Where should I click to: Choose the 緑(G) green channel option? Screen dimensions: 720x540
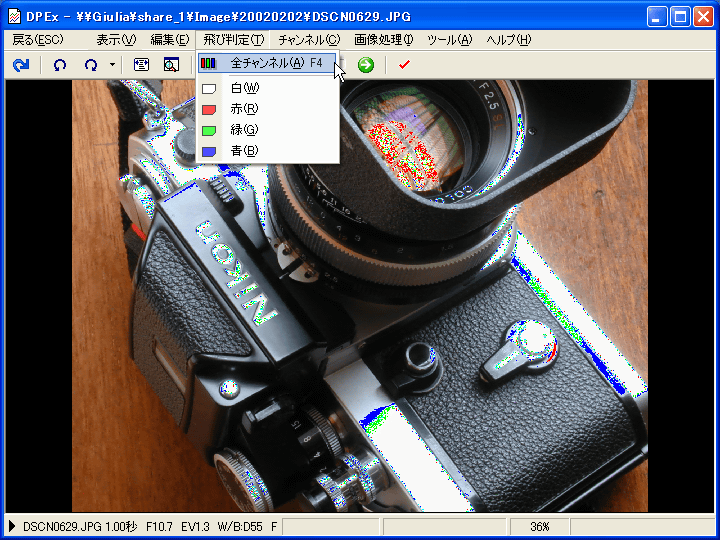pos(245,130)
